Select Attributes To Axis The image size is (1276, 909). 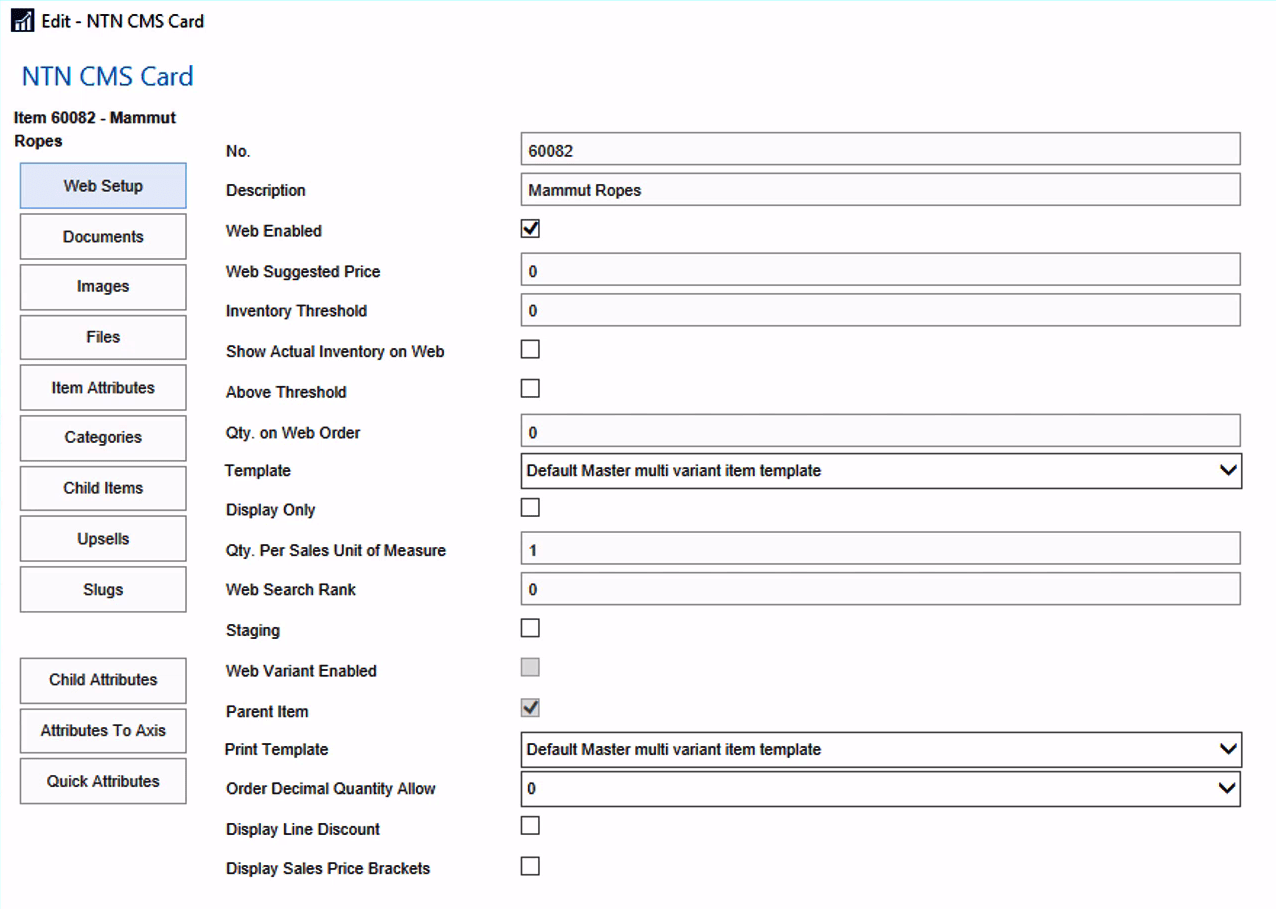coord(102,730)
